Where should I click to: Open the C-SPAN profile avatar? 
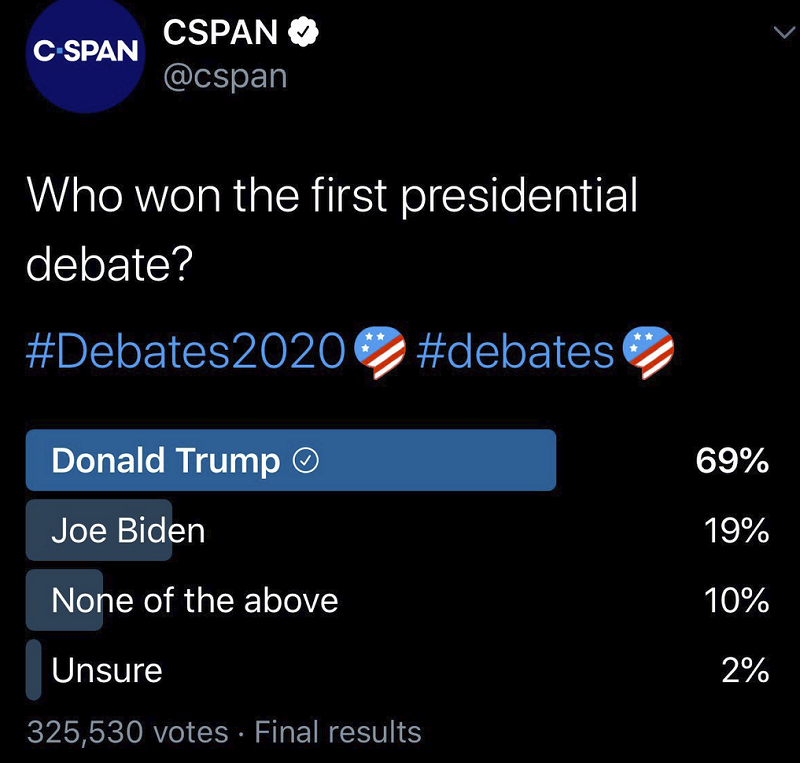click(85, 53)
